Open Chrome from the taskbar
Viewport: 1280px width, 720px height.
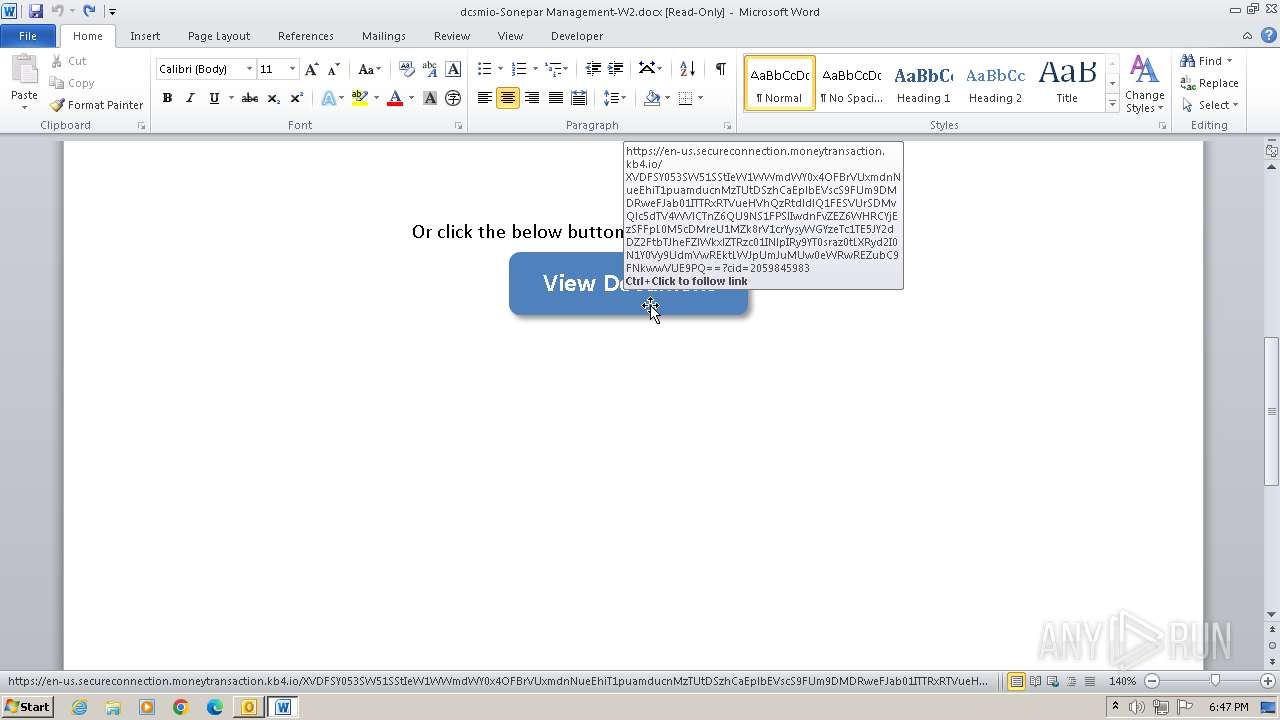point(181,707)
